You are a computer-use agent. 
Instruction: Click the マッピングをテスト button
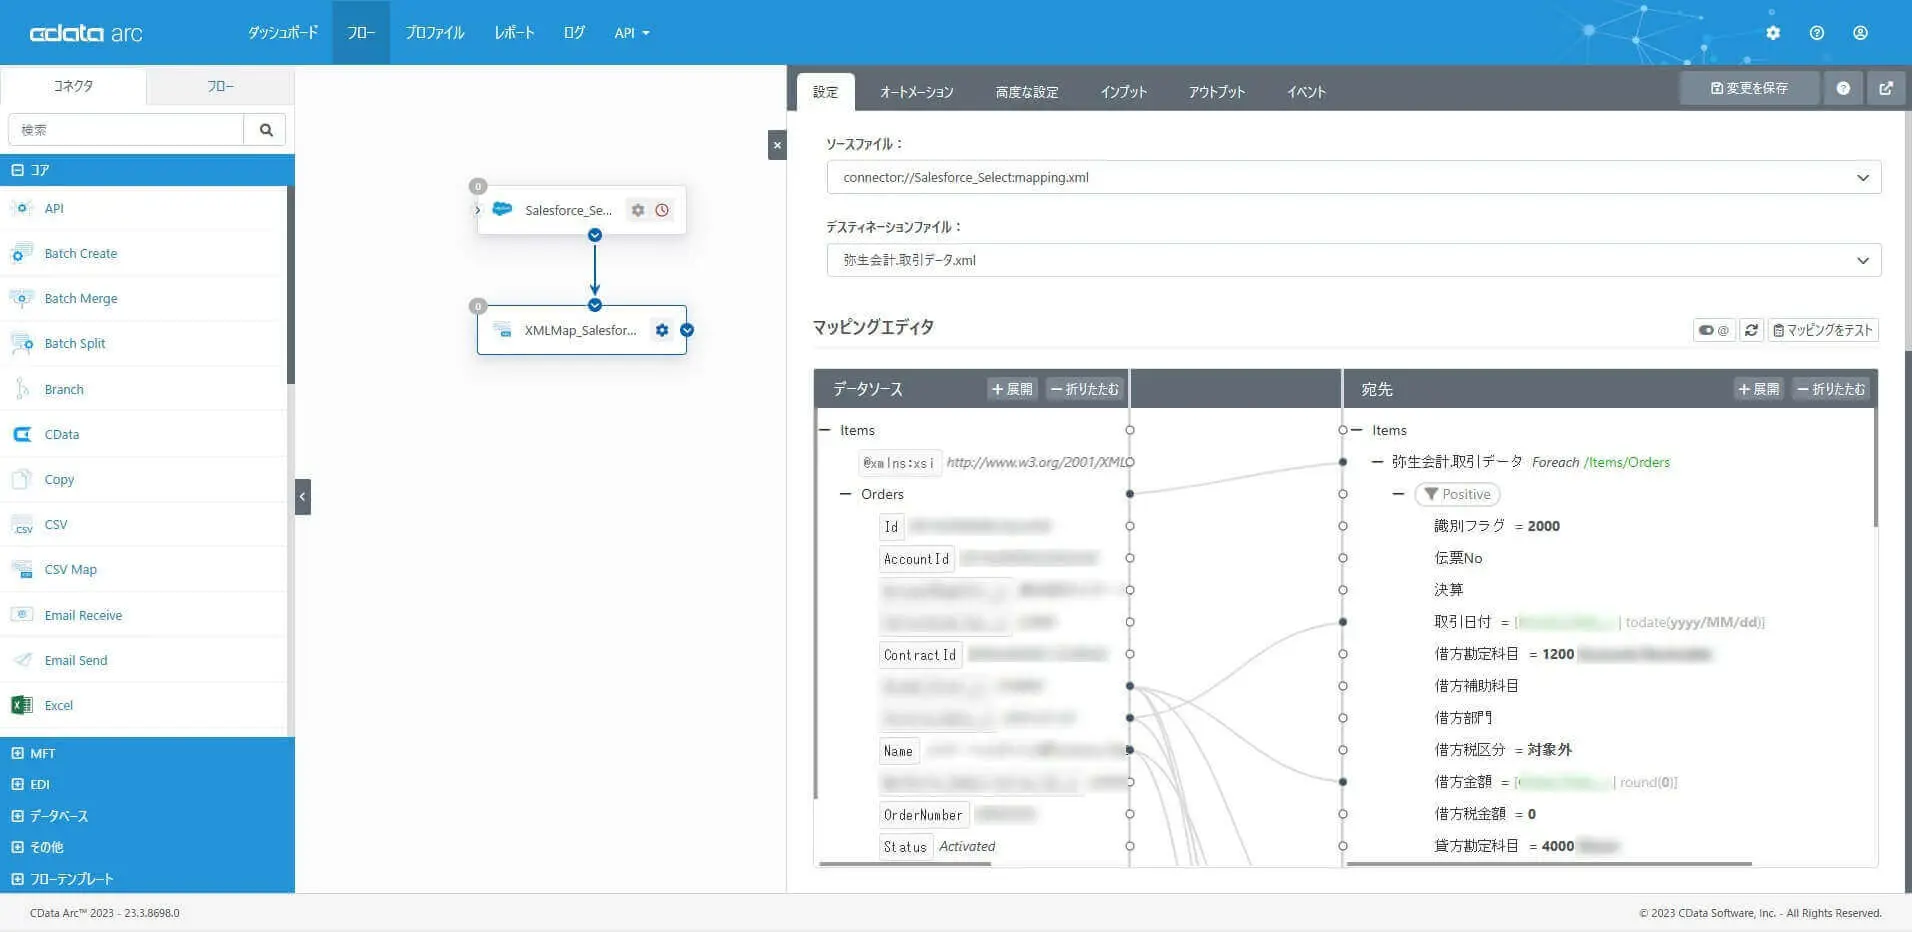1823,330
